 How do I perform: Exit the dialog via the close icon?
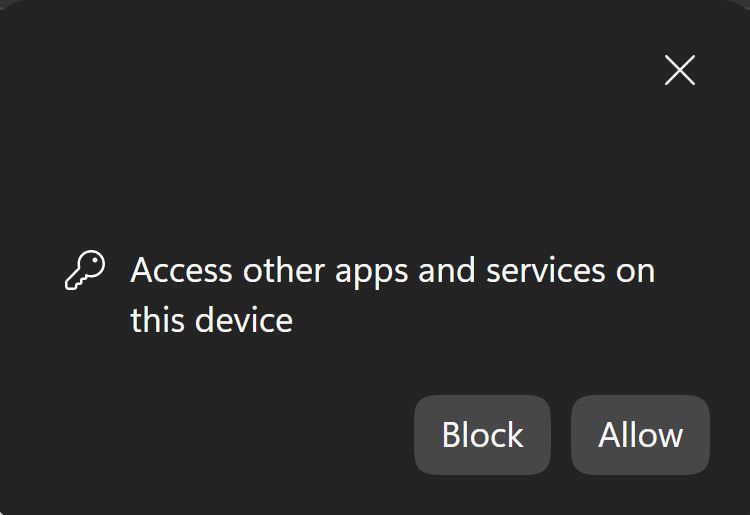coord(680,70)
